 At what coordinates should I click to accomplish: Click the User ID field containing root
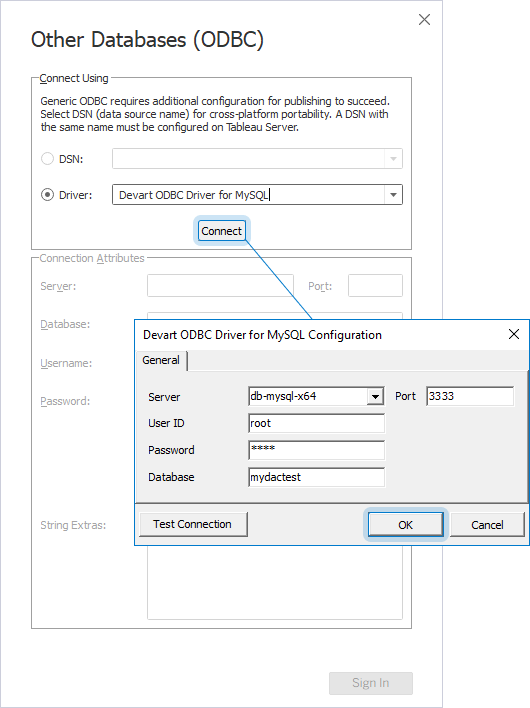pyautogui.click(x=316, y=424)
